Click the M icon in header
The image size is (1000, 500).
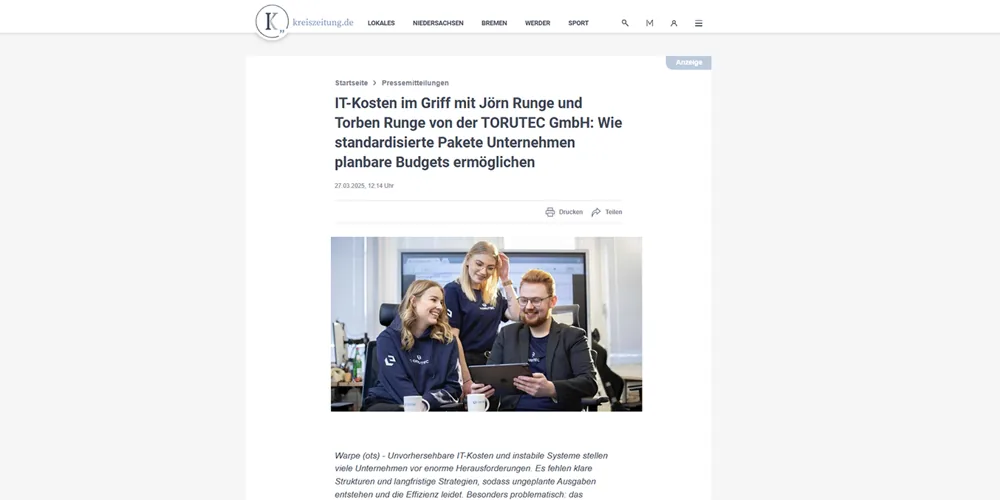coord(649,23)
